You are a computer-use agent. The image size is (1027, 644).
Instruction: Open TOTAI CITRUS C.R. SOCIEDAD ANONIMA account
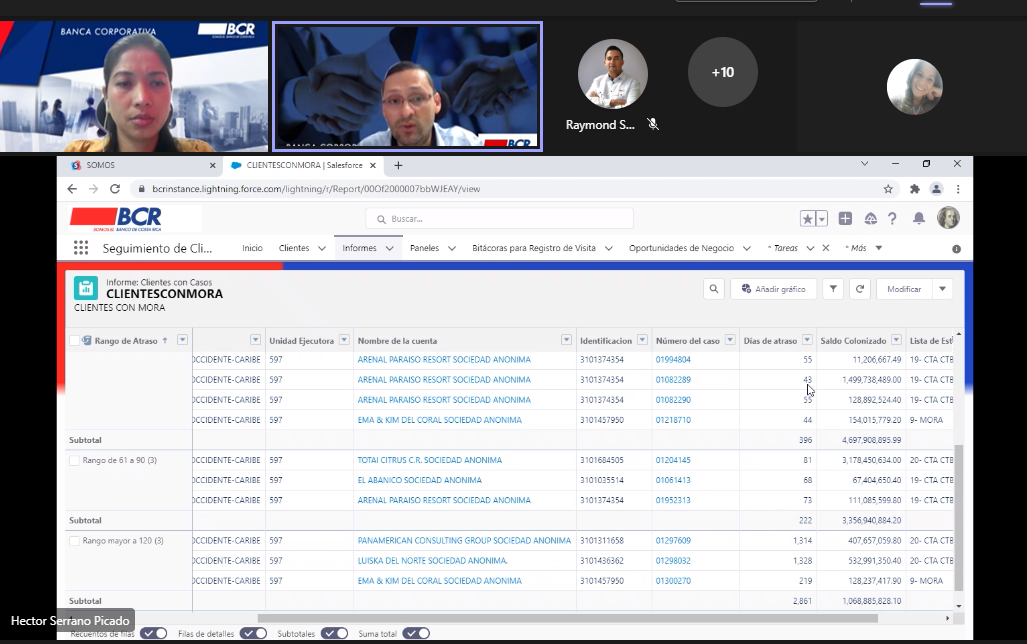[x=430, y=461]
